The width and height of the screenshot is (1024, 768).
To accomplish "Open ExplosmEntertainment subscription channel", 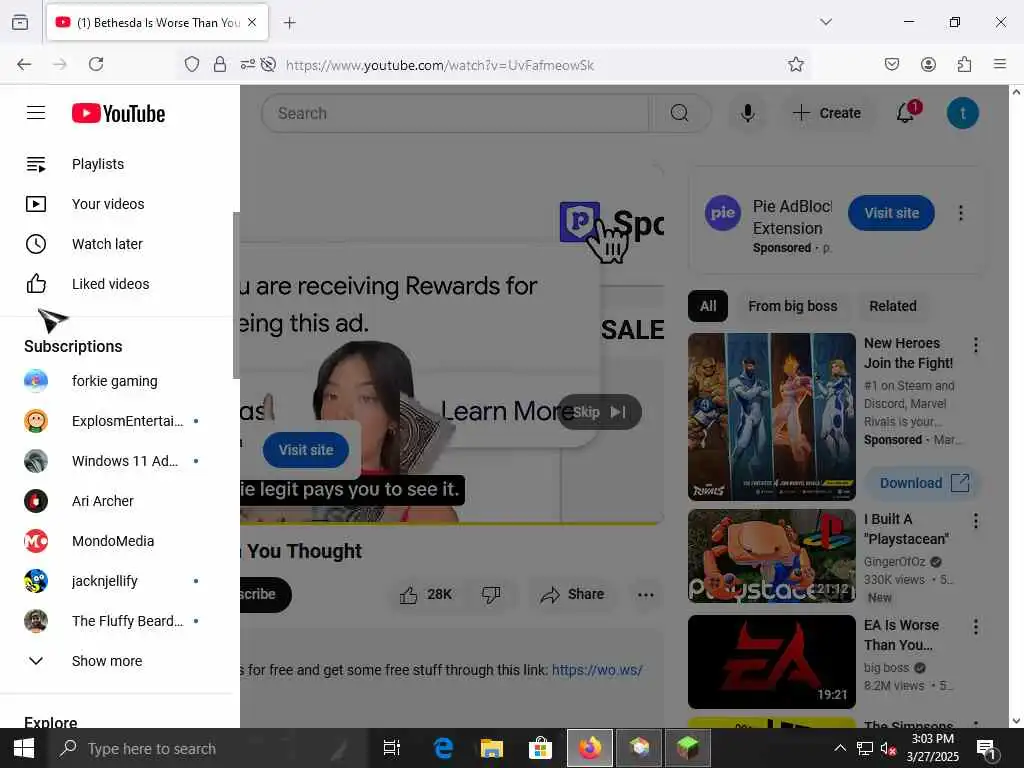I will tap(118, 421).
